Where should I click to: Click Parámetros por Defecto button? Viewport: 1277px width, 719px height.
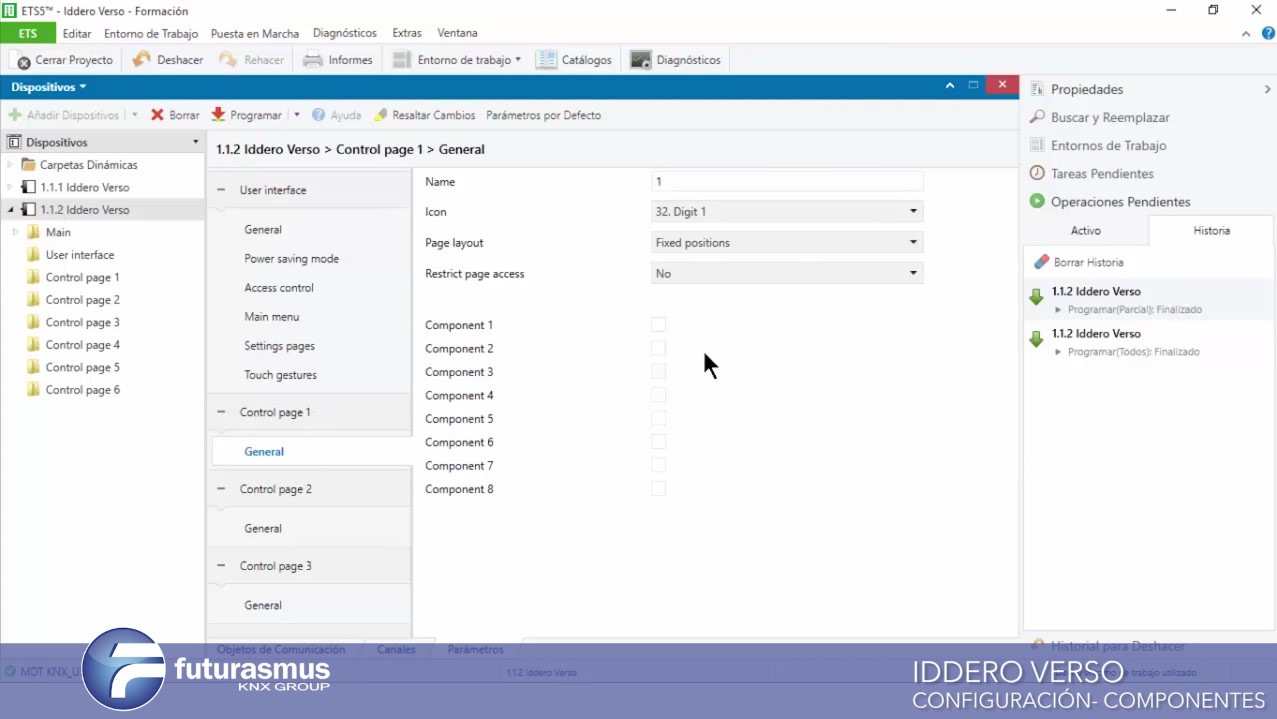tap(543, 115)
